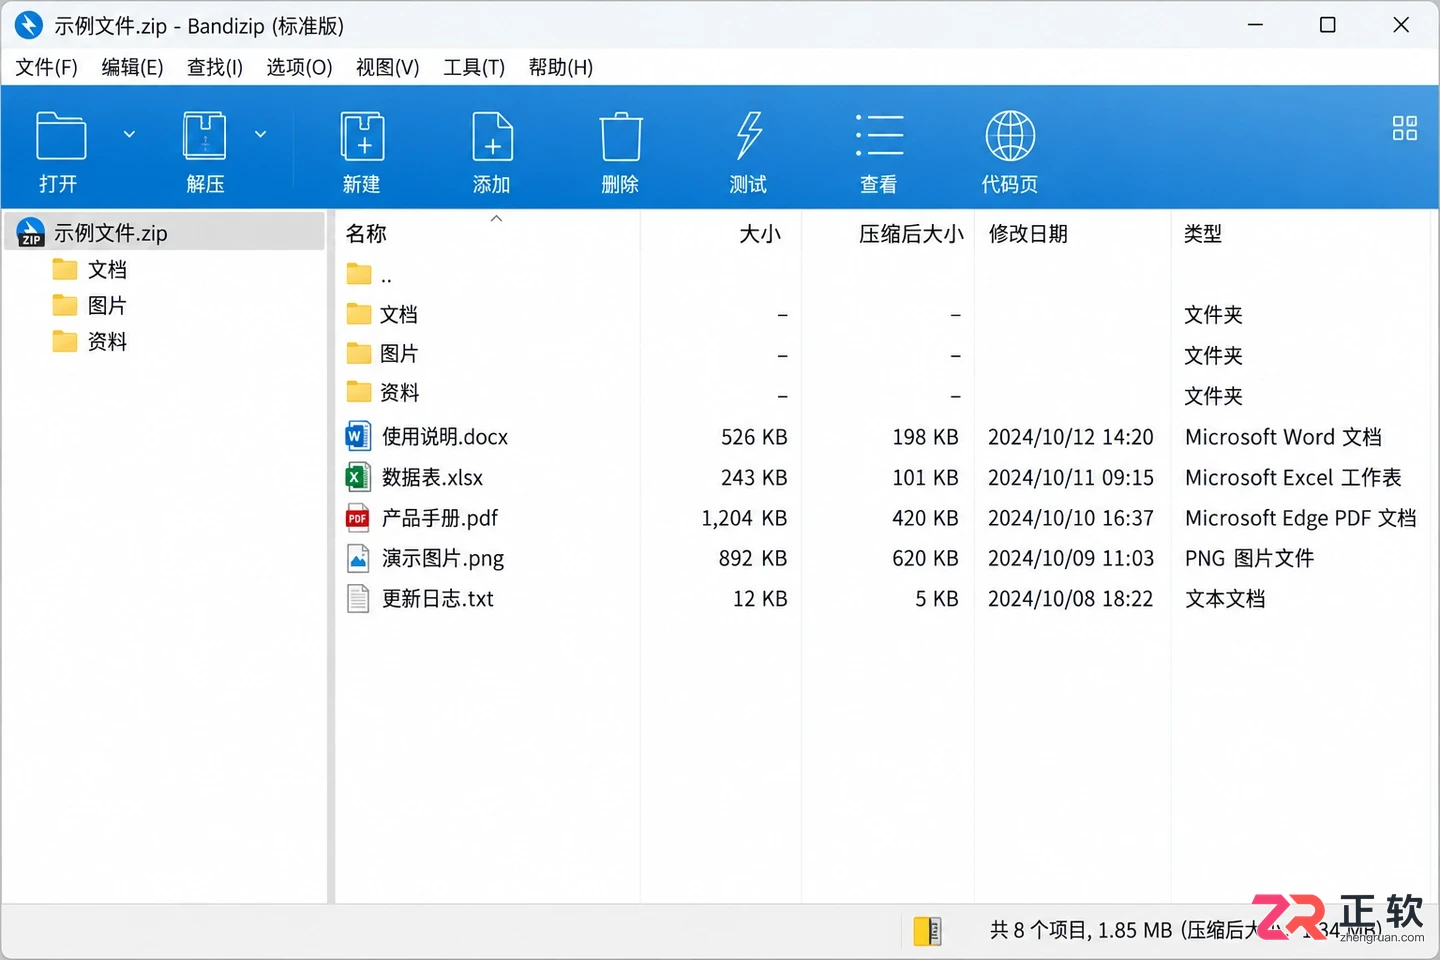The height and width of the screenshot is (960, 1440).
Task: Sort by the 修改日期 column header
Action: 1028,234
